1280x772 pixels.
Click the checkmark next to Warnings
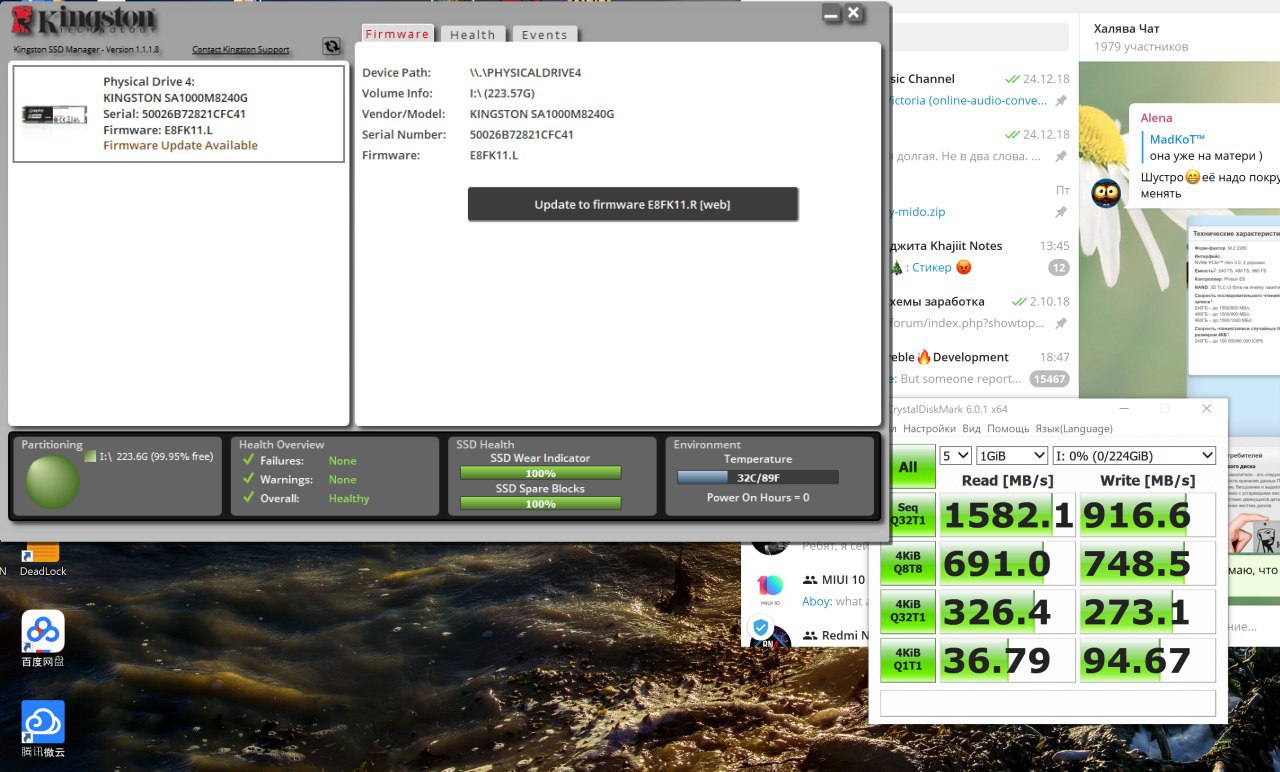[x=248, y=479]
